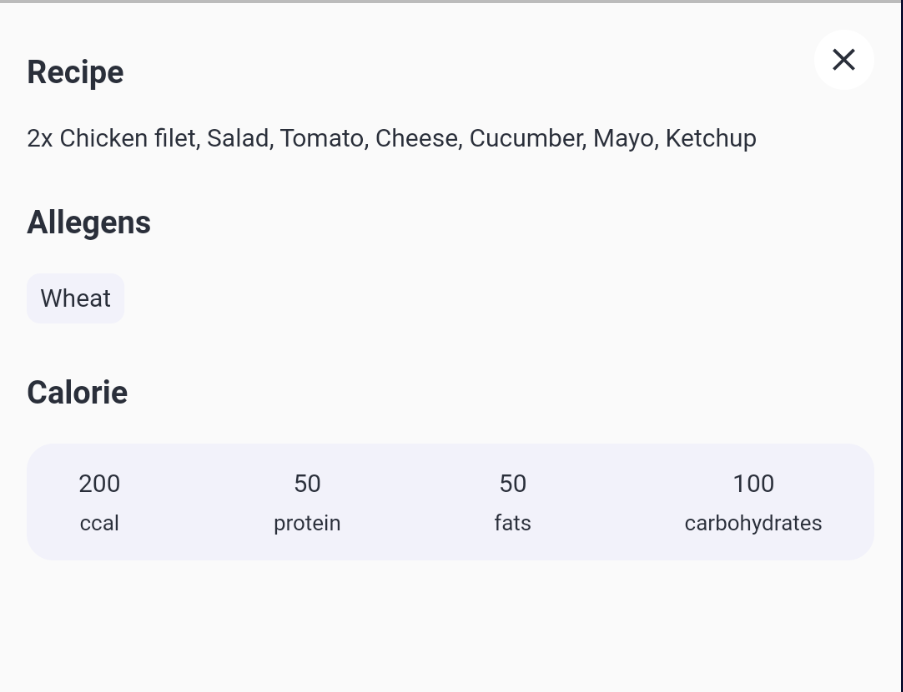Click the carbohydrates label
The height and width of the screenshot is (692, 903).
coord(753,523)
